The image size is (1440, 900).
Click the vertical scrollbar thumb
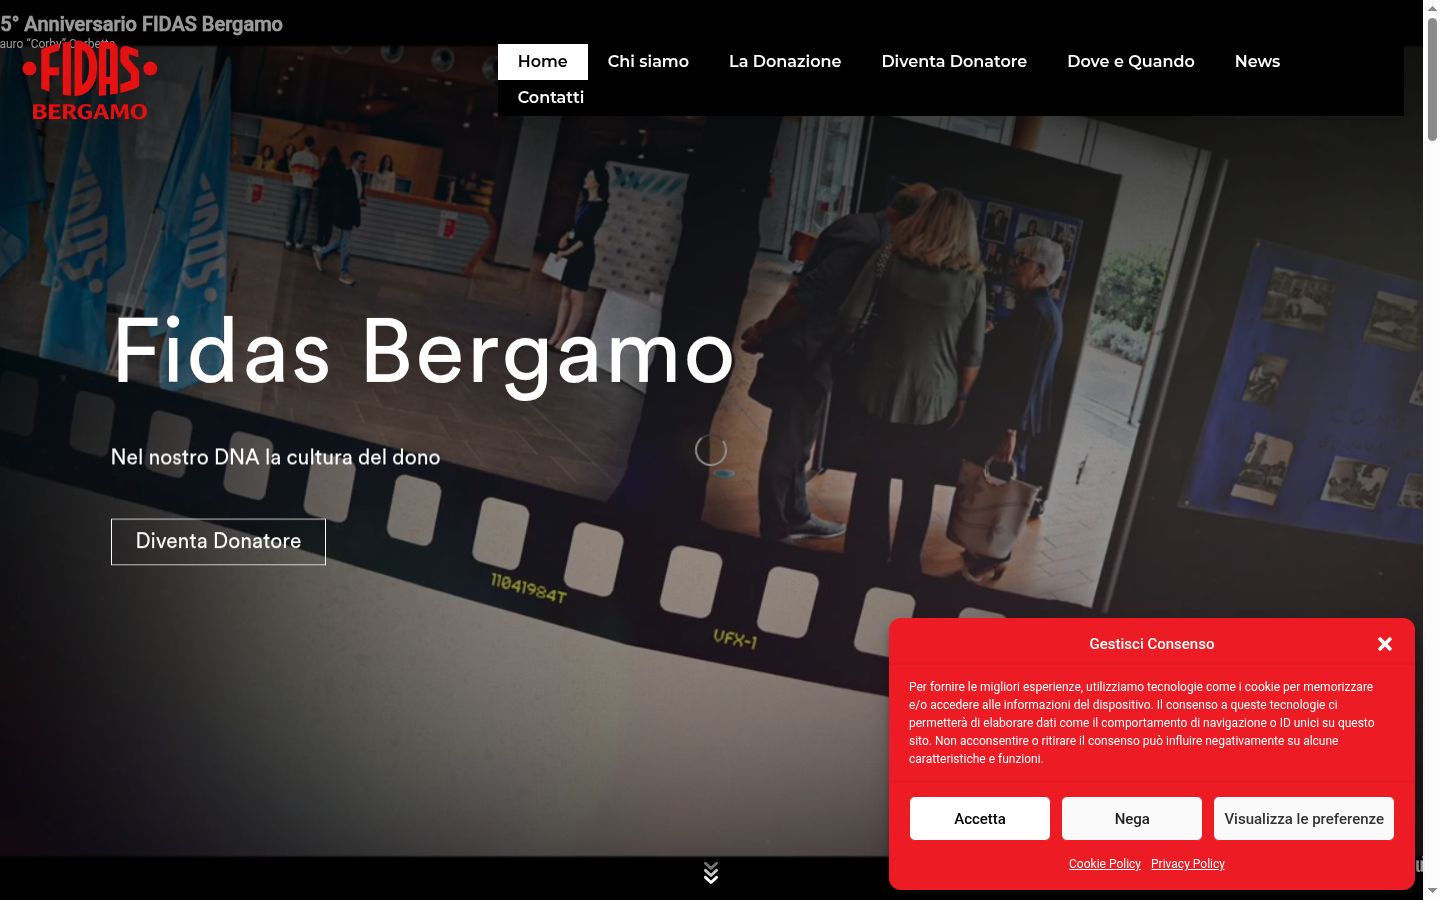(x=1432, y=80)
